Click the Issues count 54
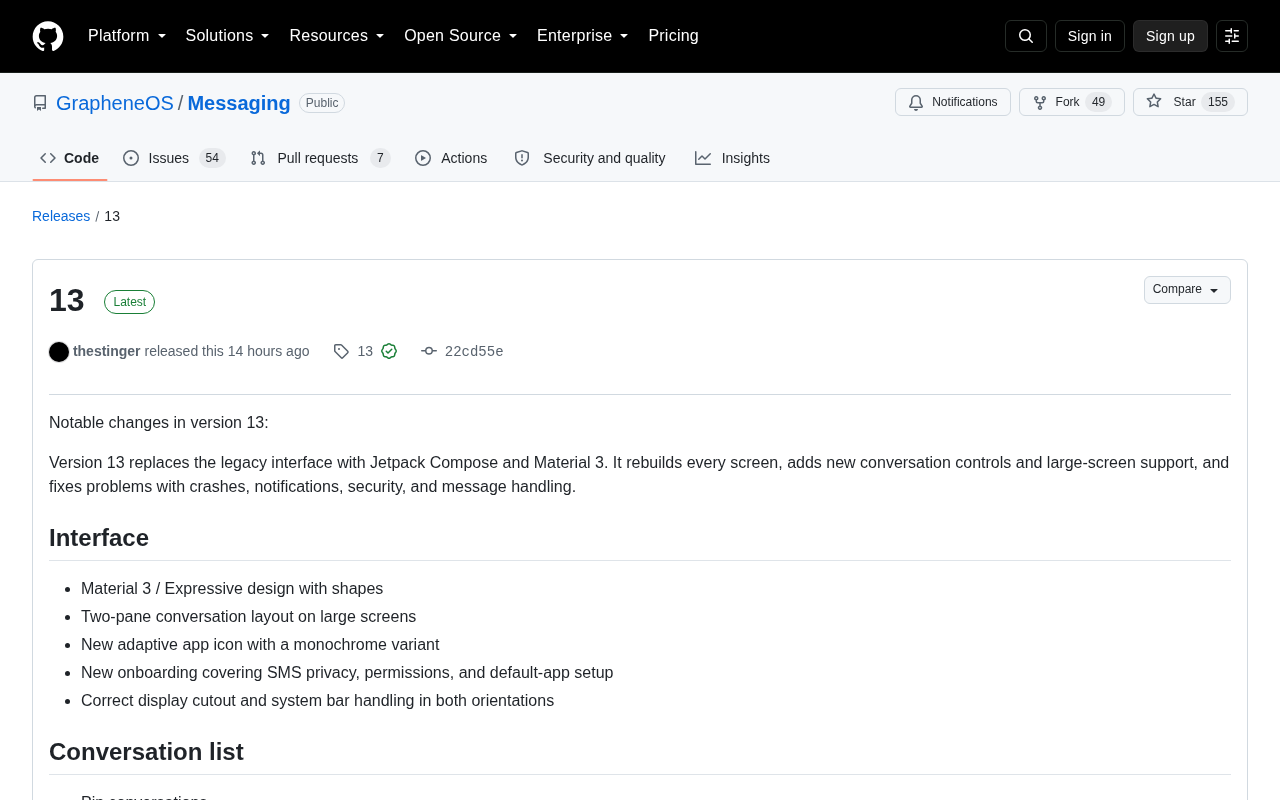The width and height of the screenshot is (1280, 800). [212, 158]
